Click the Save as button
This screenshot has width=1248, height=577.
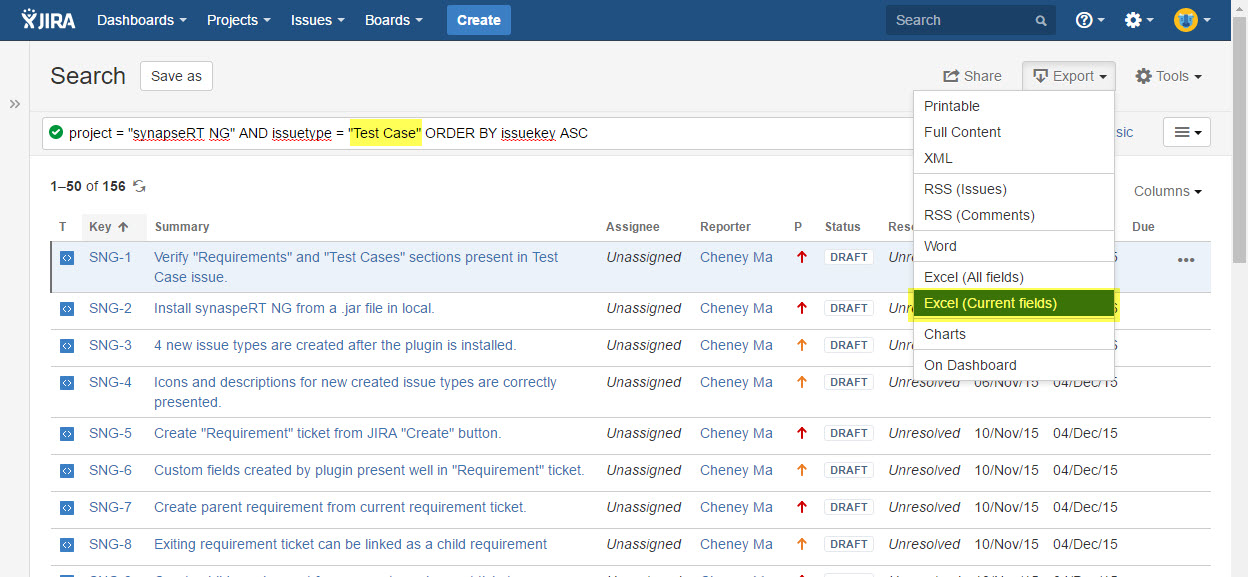176,76
